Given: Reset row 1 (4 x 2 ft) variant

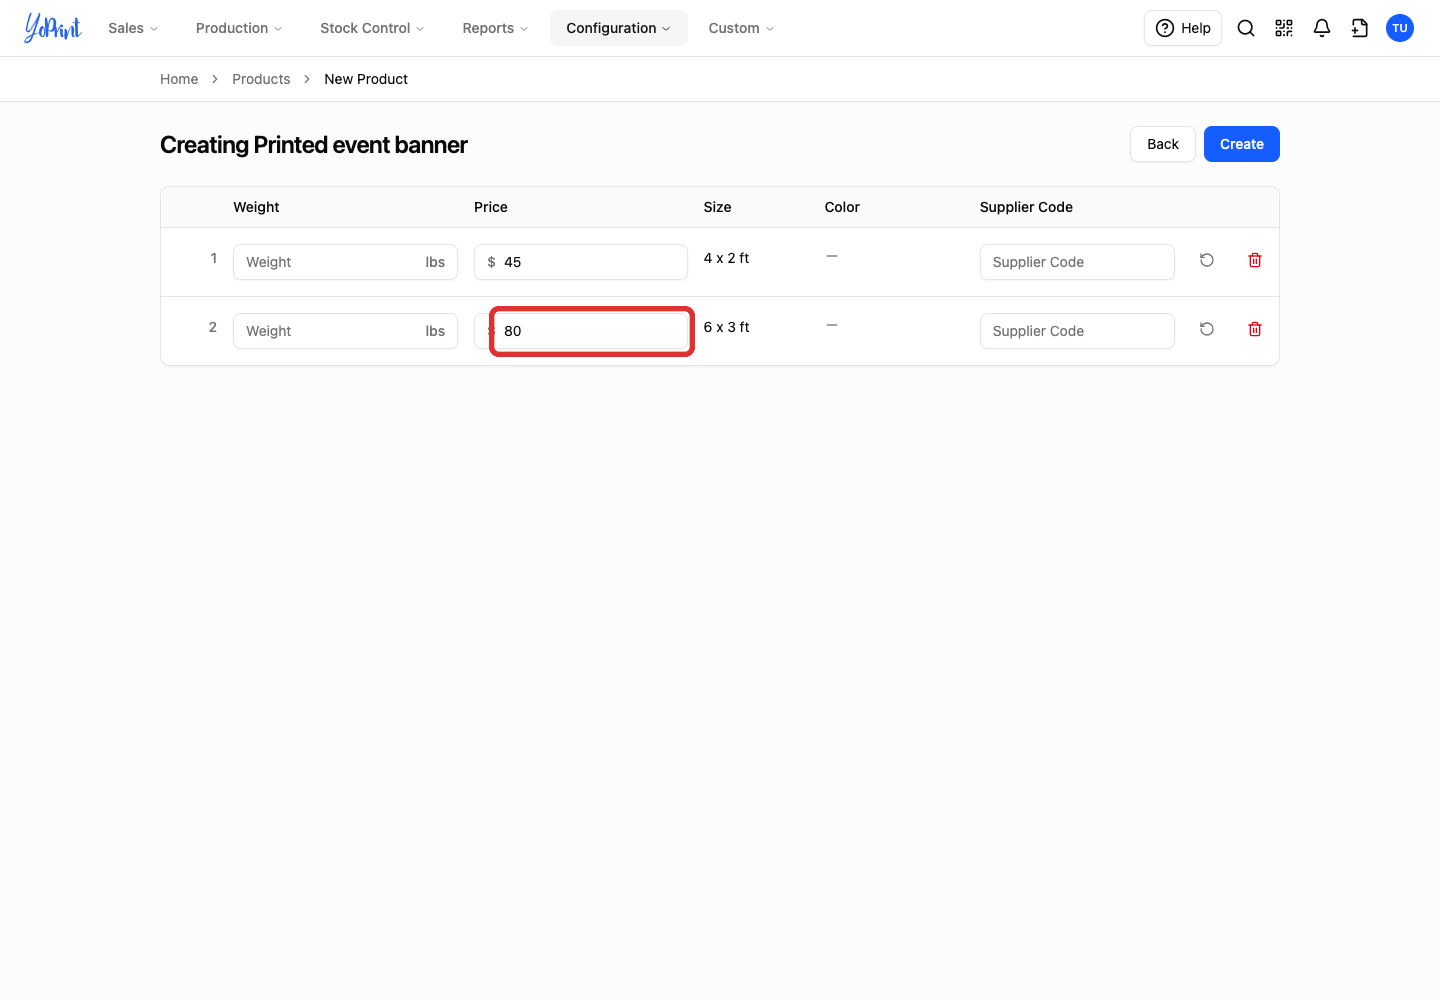Looking at the screenshot, I should (x=1207, y=260).
